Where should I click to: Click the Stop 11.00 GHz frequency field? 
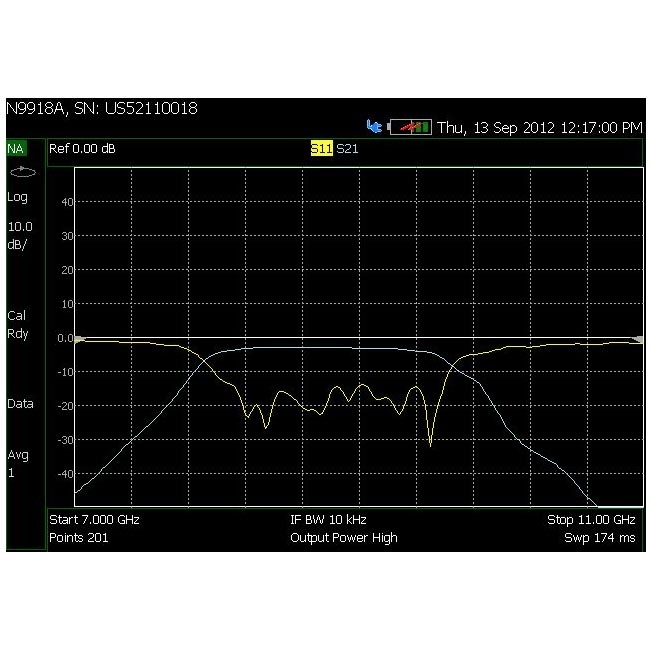tap(590, 521)
